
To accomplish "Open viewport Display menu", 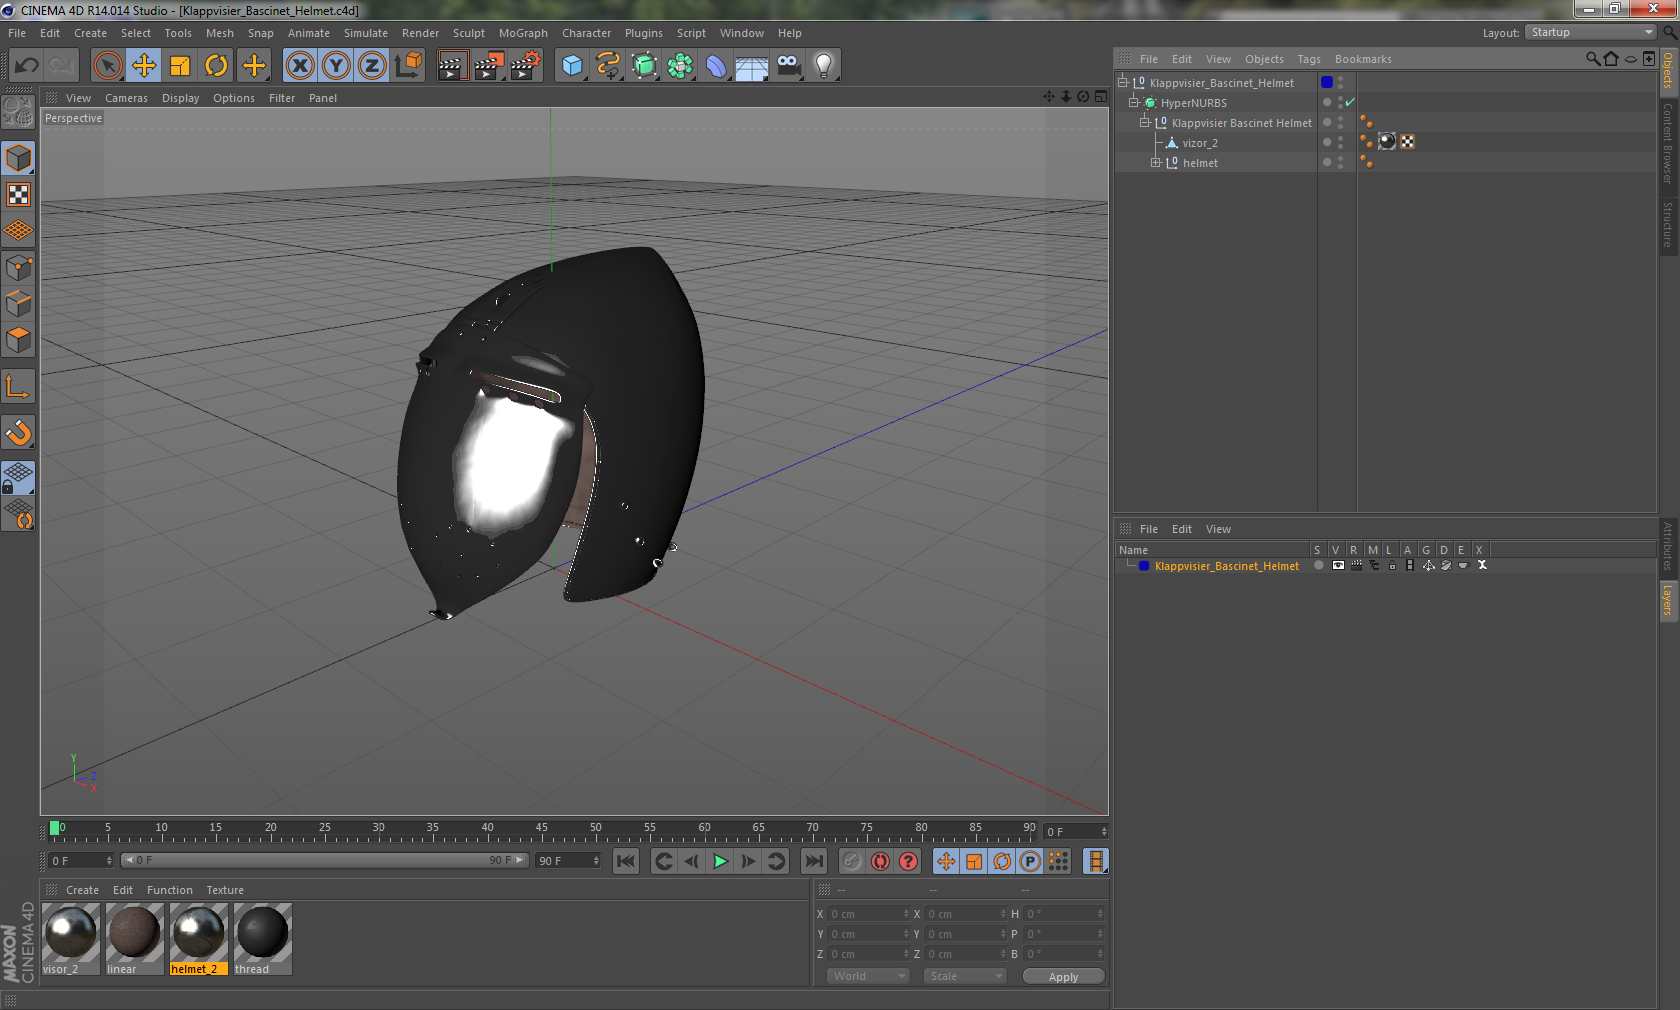I will [180, 98].
